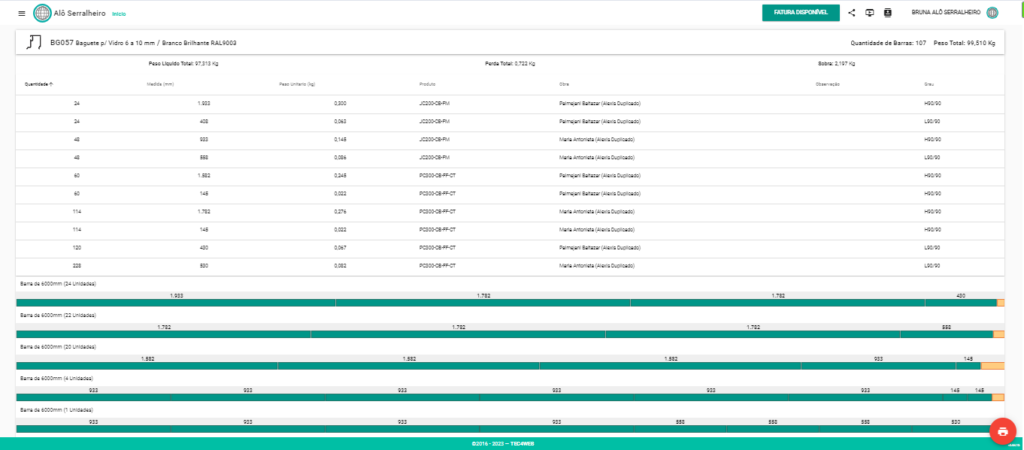Click the Produto column header
1024x450 pixels.
(x=428, y=84)
